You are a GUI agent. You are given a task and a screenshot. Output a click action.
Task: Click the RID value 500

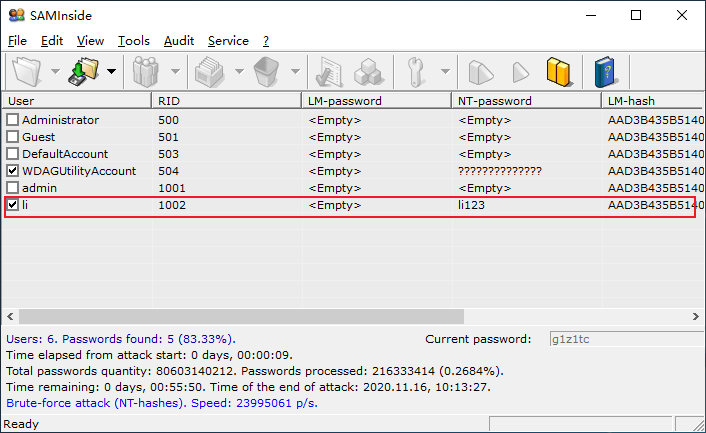point(168,120)
